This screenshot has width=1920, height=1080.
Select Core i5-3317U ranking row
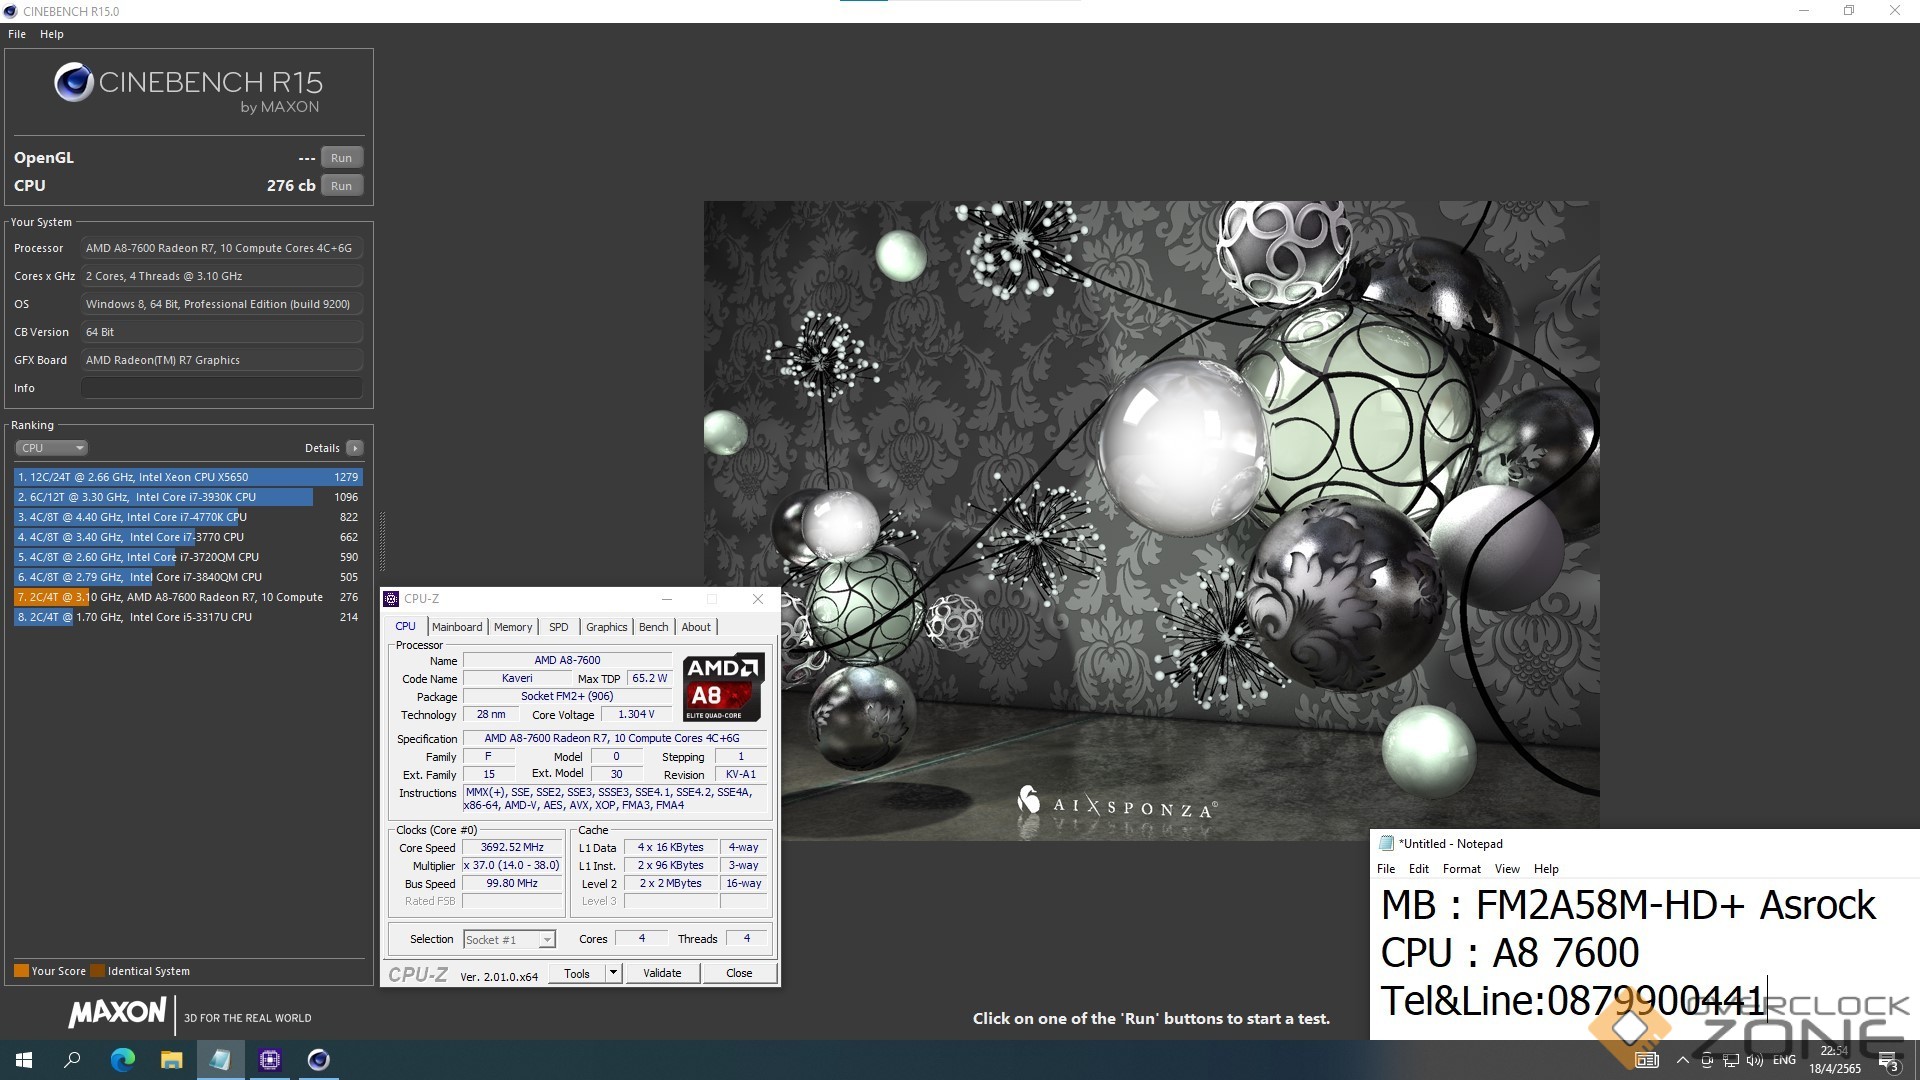coord(188,617)
